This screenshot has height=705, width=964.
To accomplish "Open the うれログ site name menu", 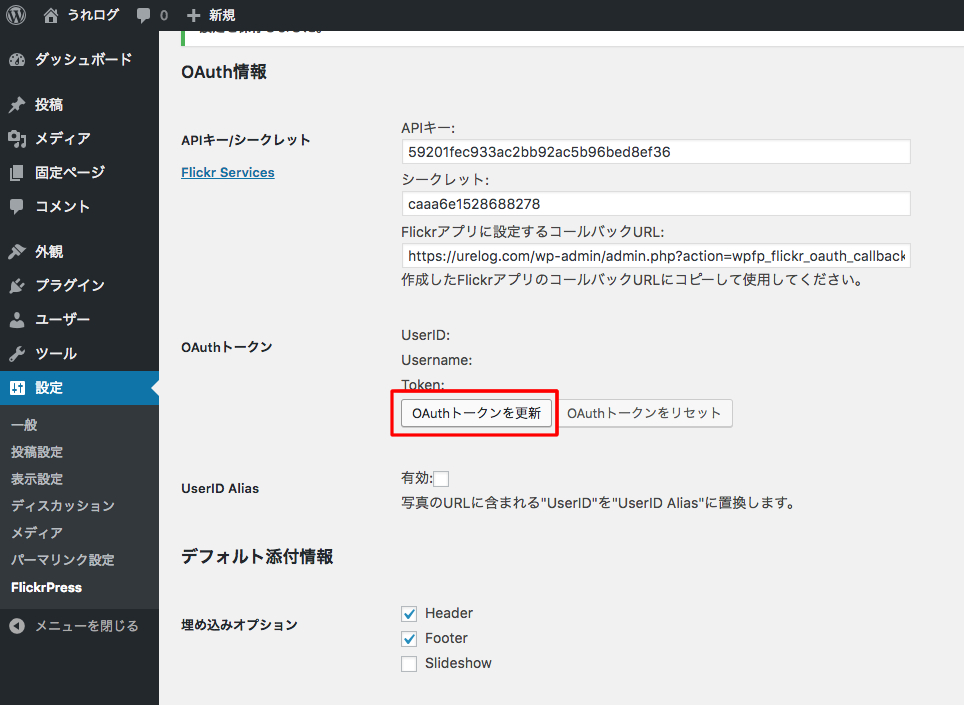I will pyautogui.click(x=93, y=15).
